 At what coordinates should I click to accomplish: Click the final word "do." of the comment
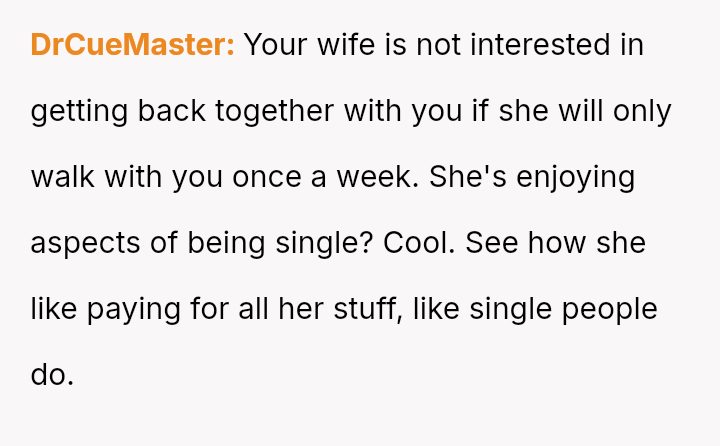tap(52, 375)
